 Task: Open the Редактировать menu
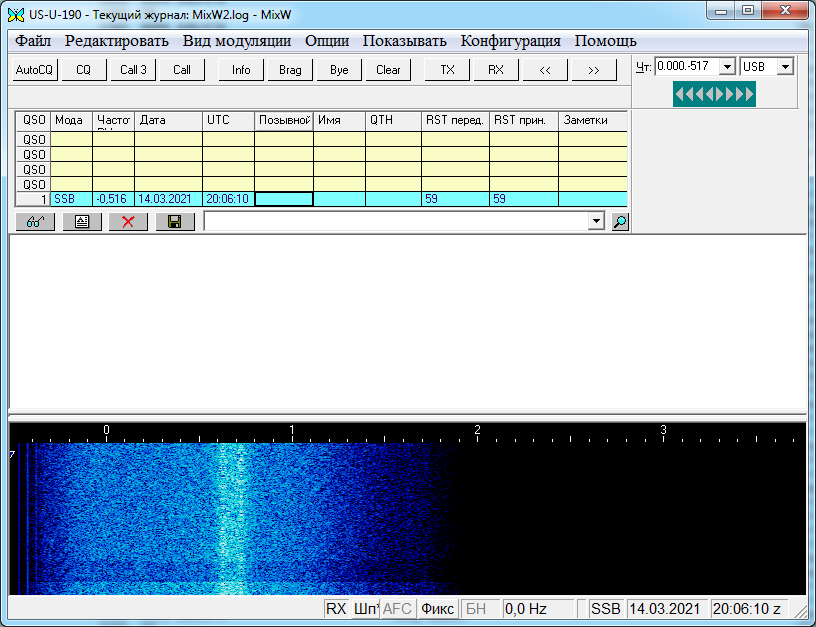coord(117,41)
